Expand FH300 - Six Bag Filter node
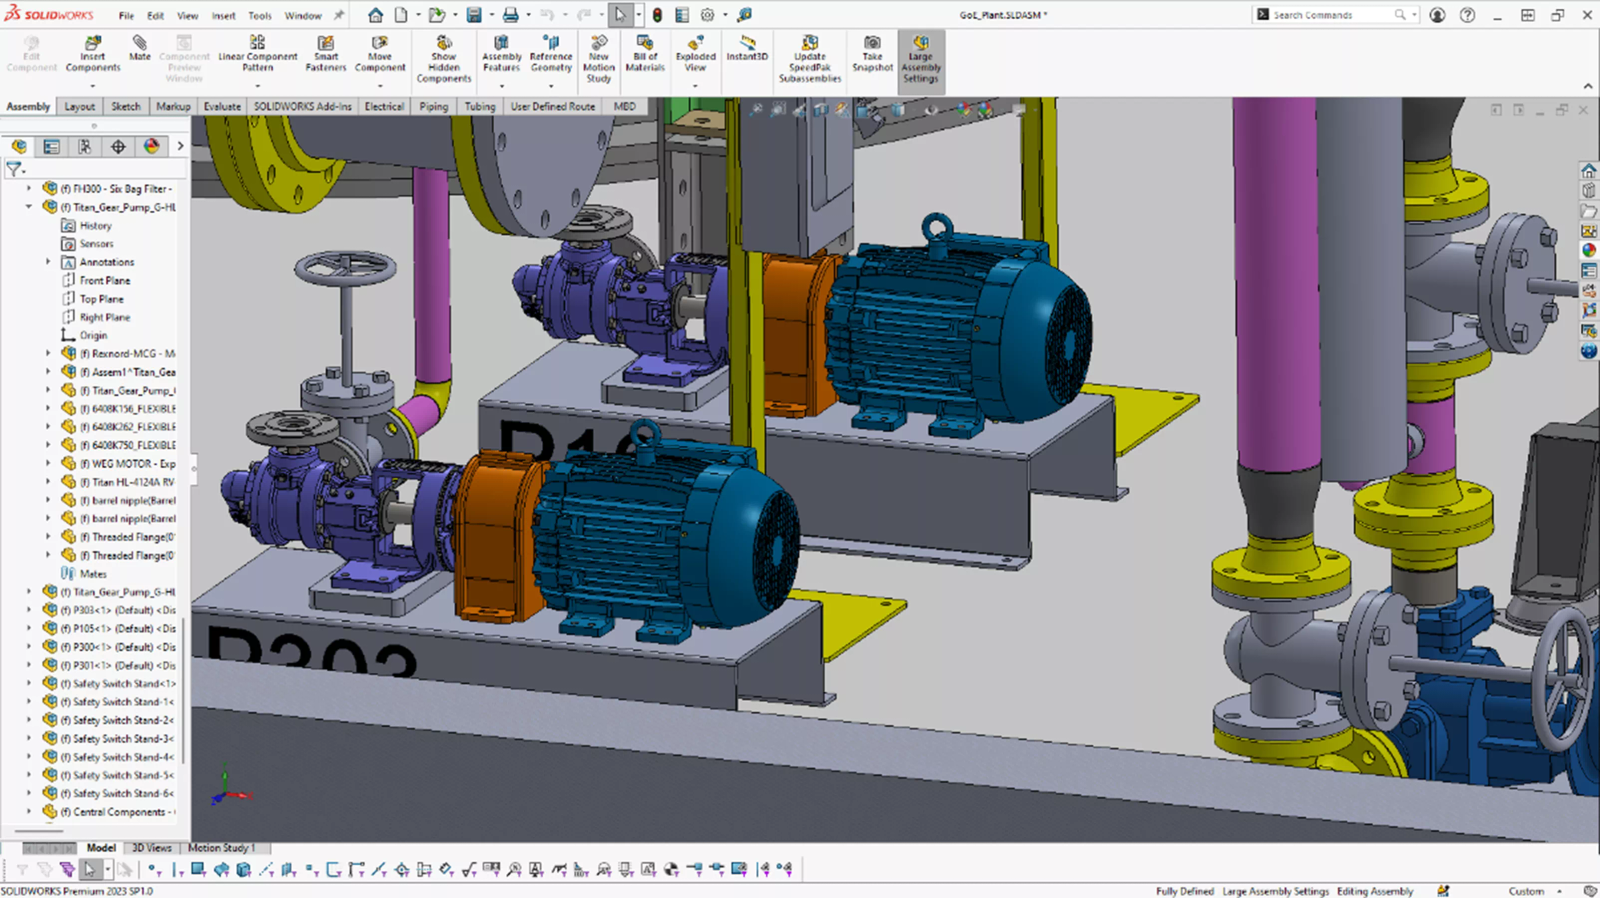Image resolution: width=1600 pixels, height=898 pixels. point(29,188)
